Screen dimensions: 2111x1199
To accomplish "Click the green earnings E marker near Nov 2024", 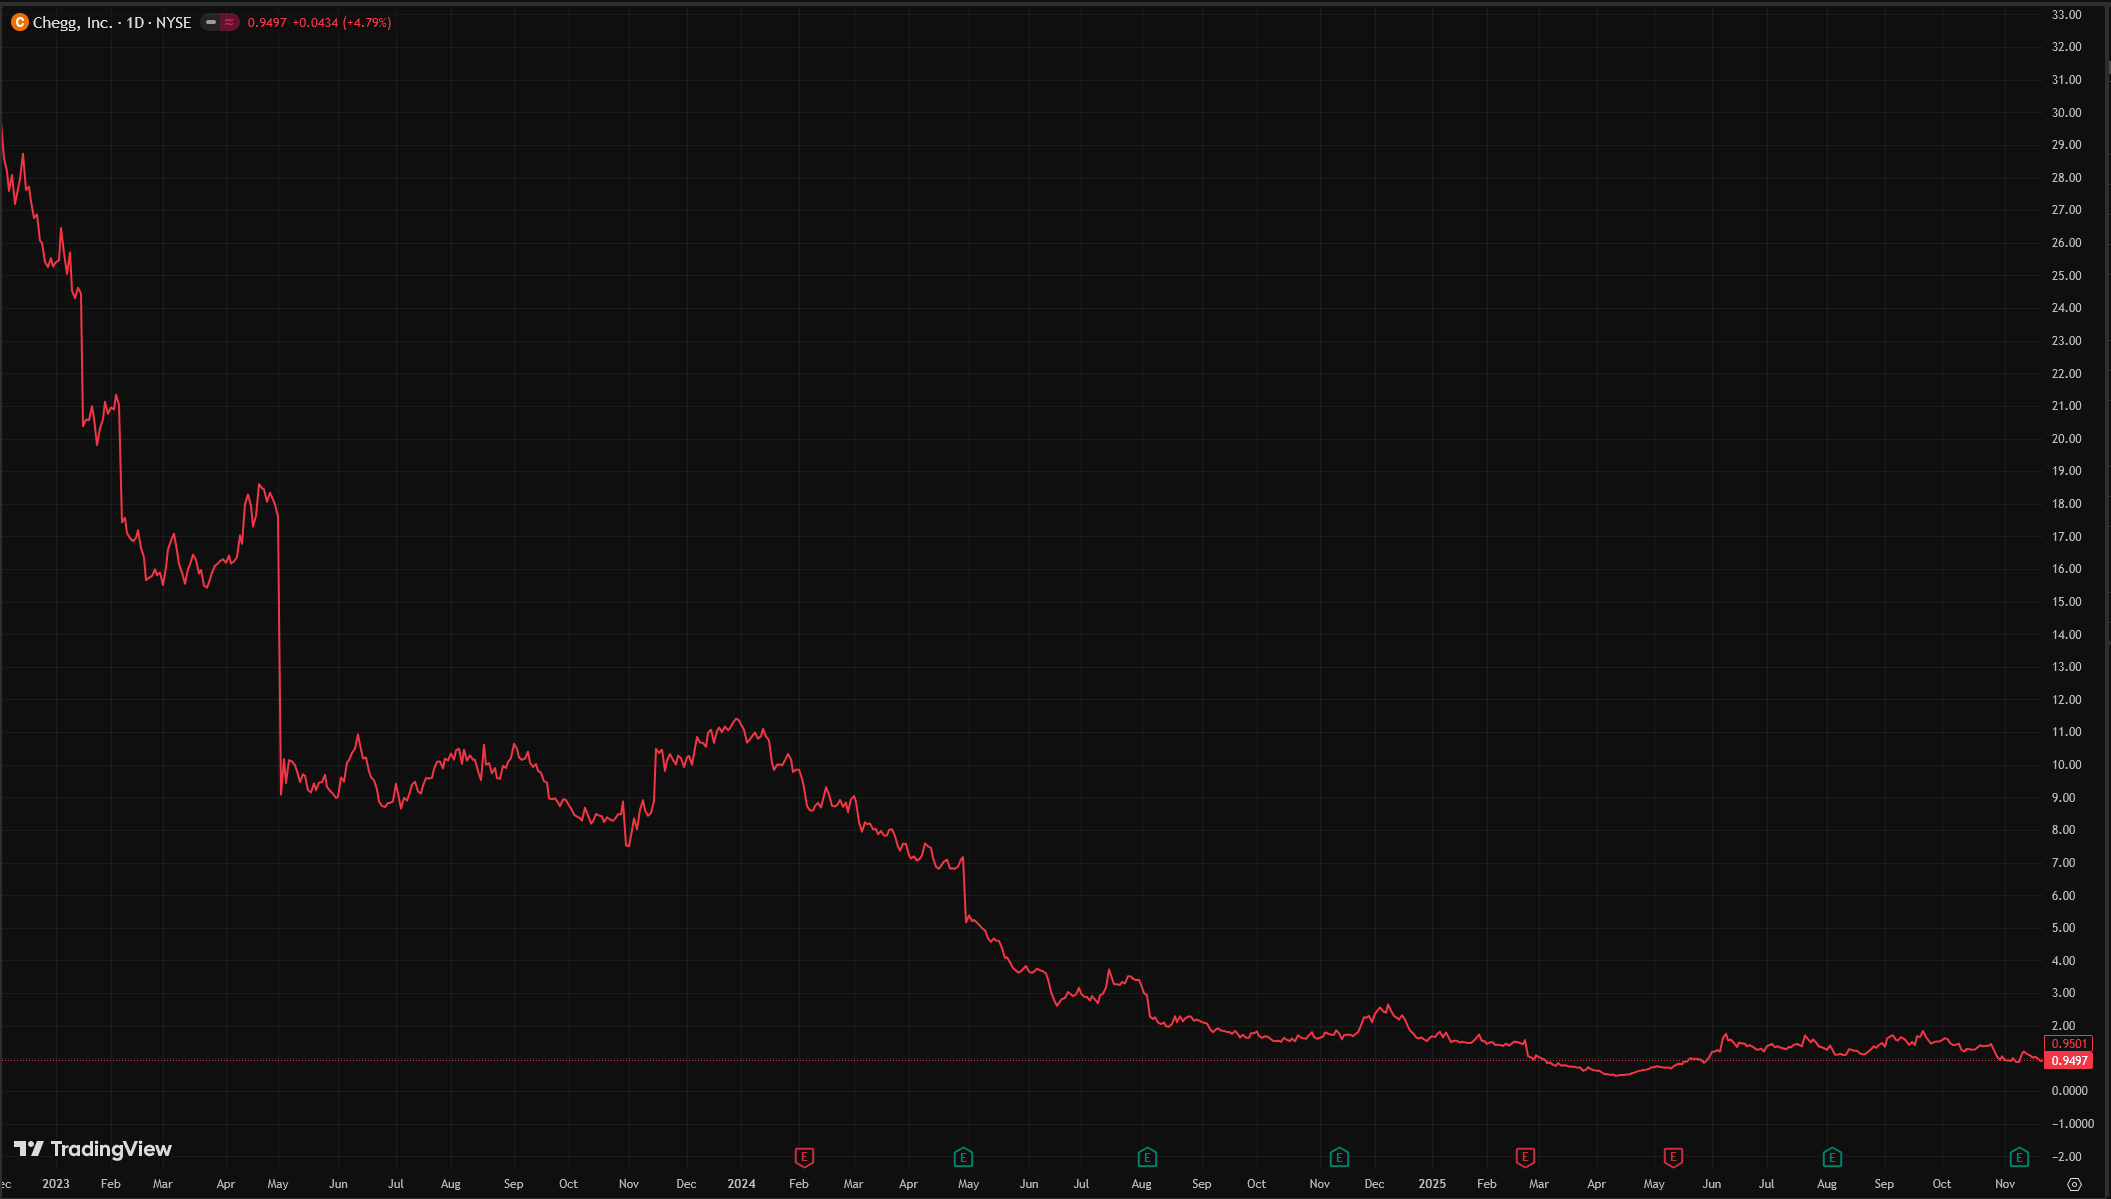I will click(x=1338, y=1156).
